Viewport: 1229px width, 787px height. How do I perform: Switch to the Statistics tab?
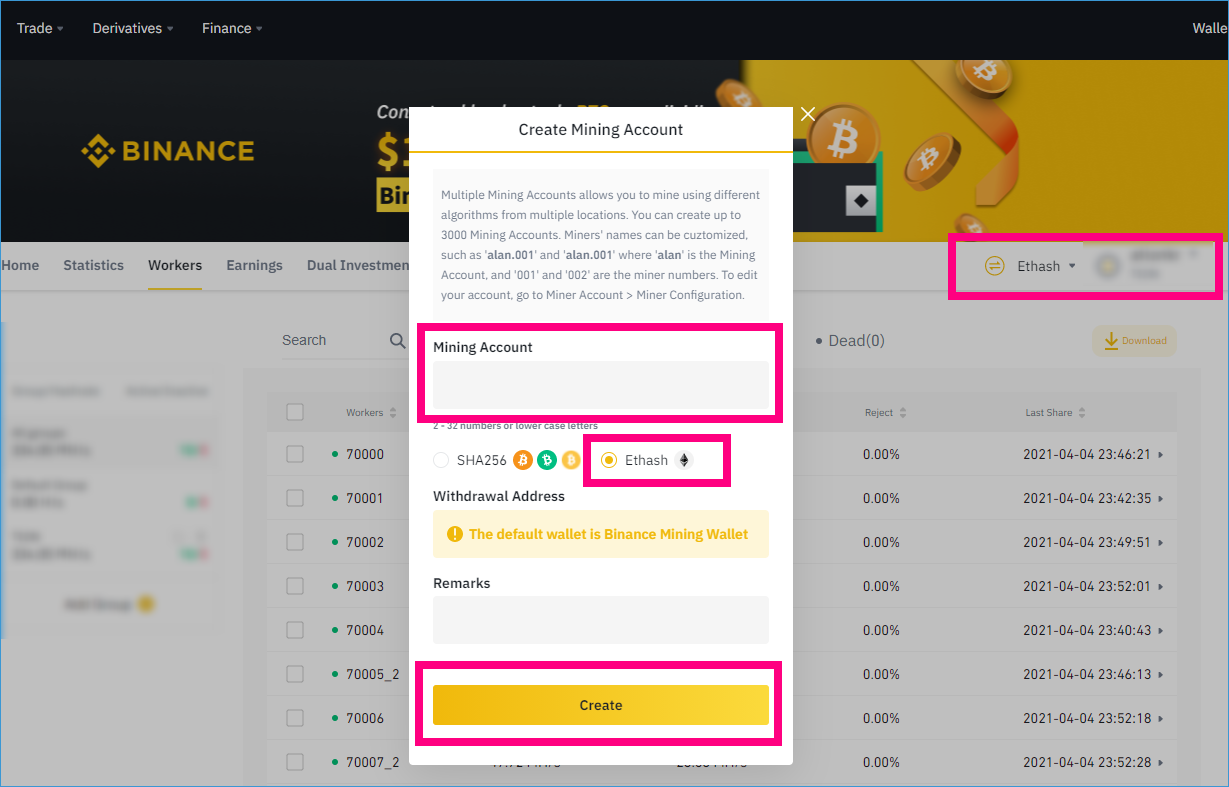click(94, 265)
